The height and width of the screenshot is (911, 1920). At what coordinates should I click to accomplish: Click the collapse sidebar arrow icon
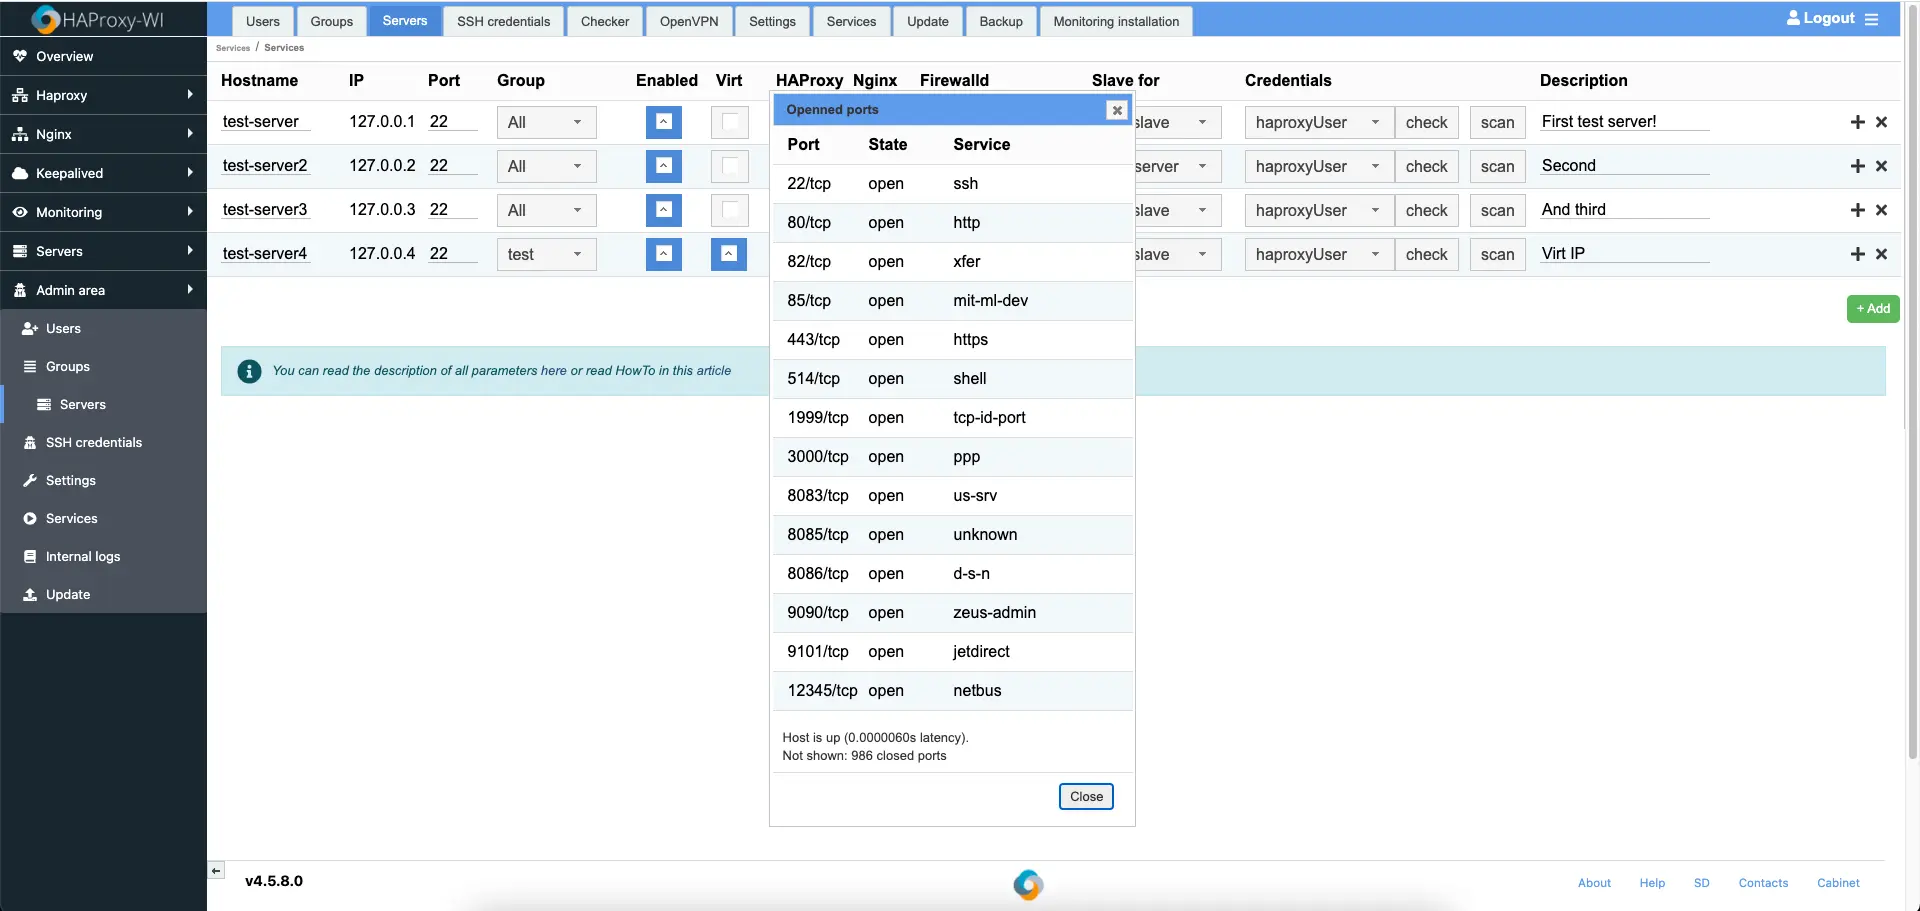tap(216, 871)
